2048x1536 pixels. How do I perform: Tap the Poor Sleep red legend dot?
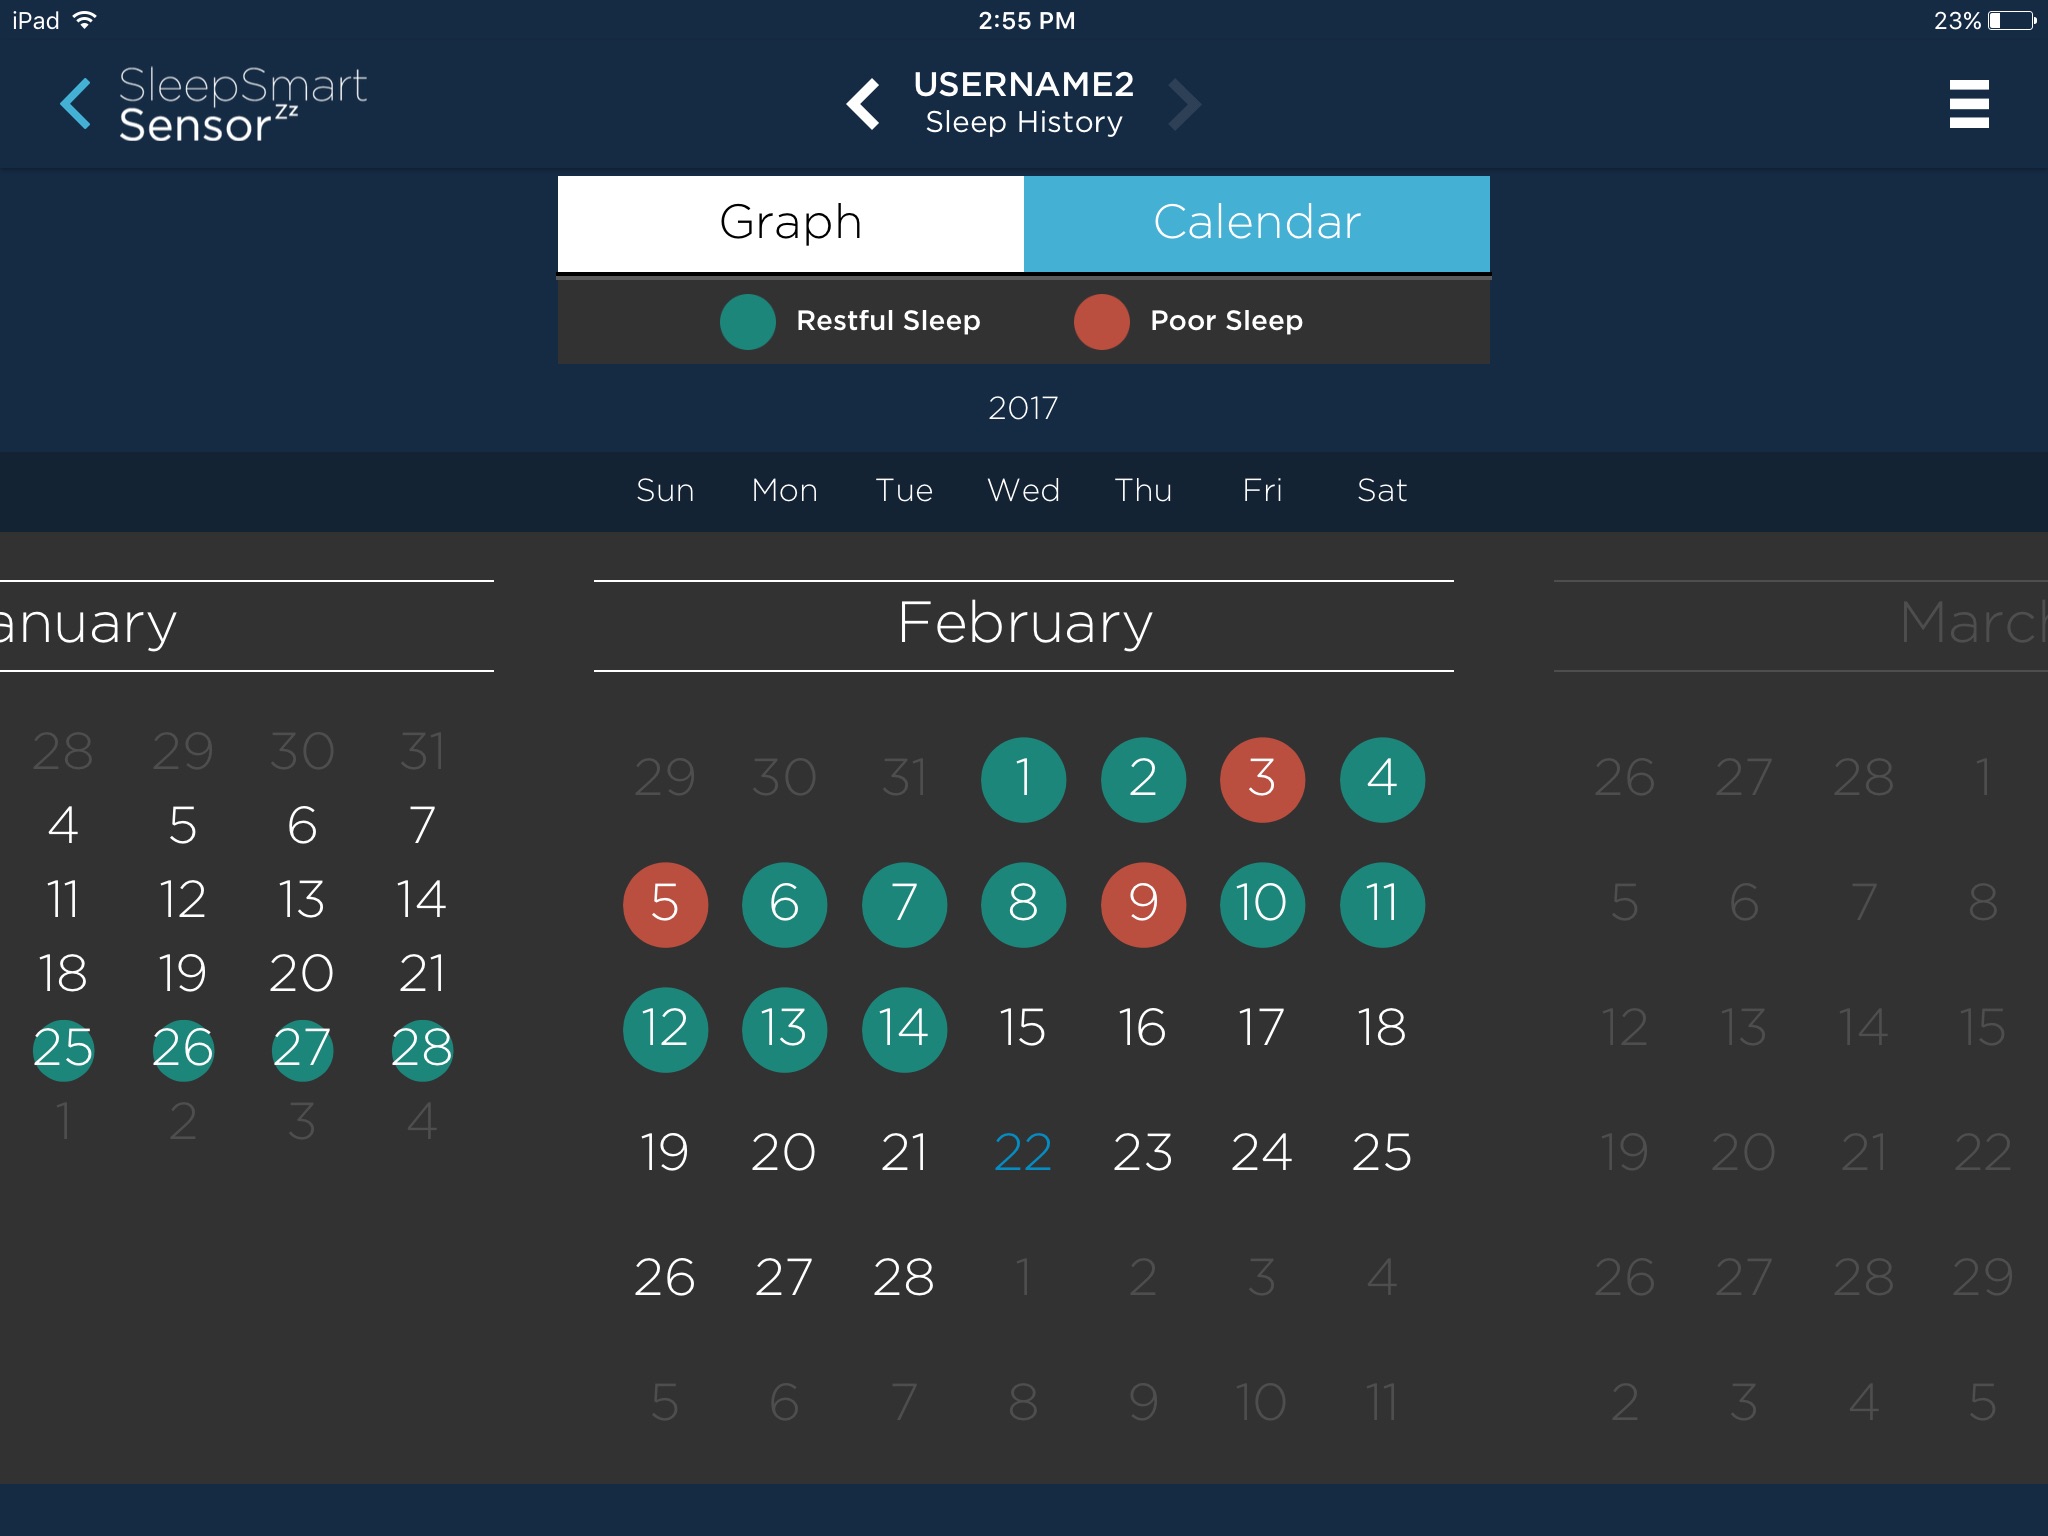[1101, 321]
